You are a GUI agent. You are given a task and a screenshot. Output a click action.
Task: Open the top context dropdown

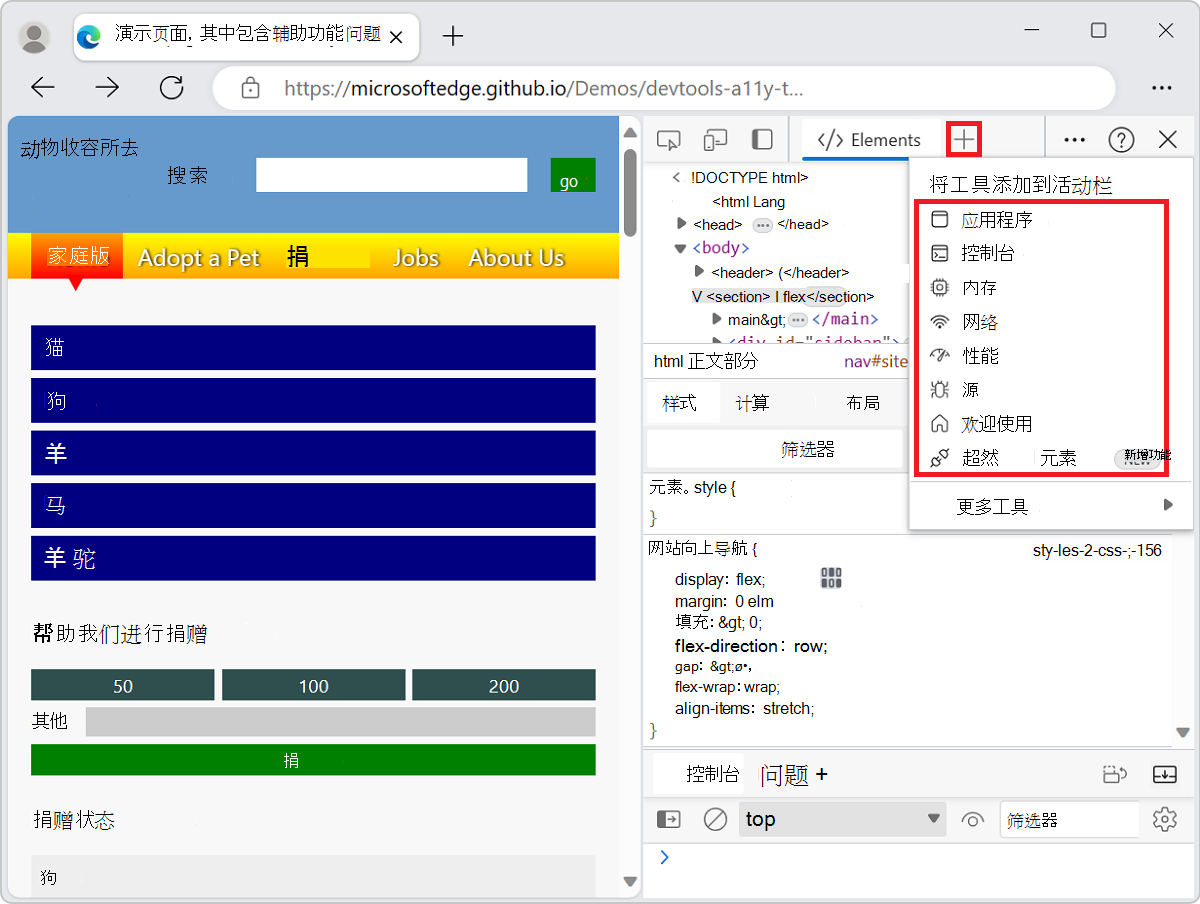pos(842,819)
